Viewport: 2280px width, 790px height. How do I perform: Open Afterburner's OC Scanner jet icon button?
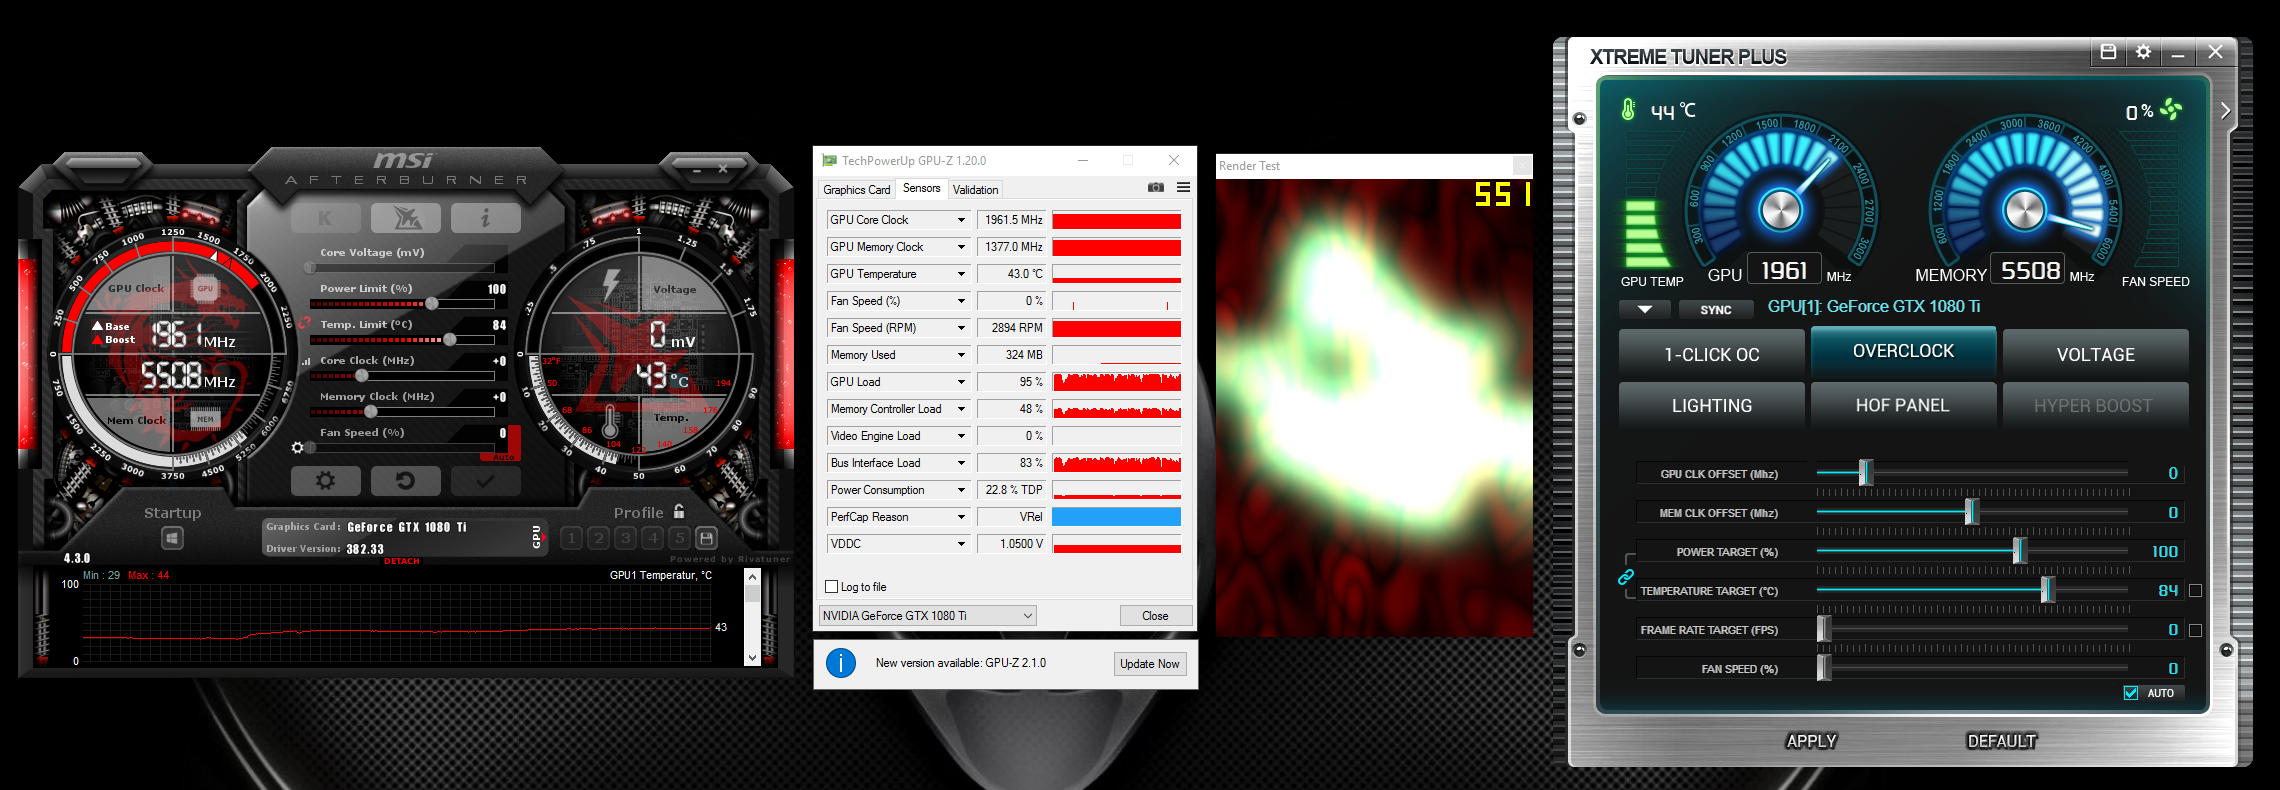tap(406, 217)
